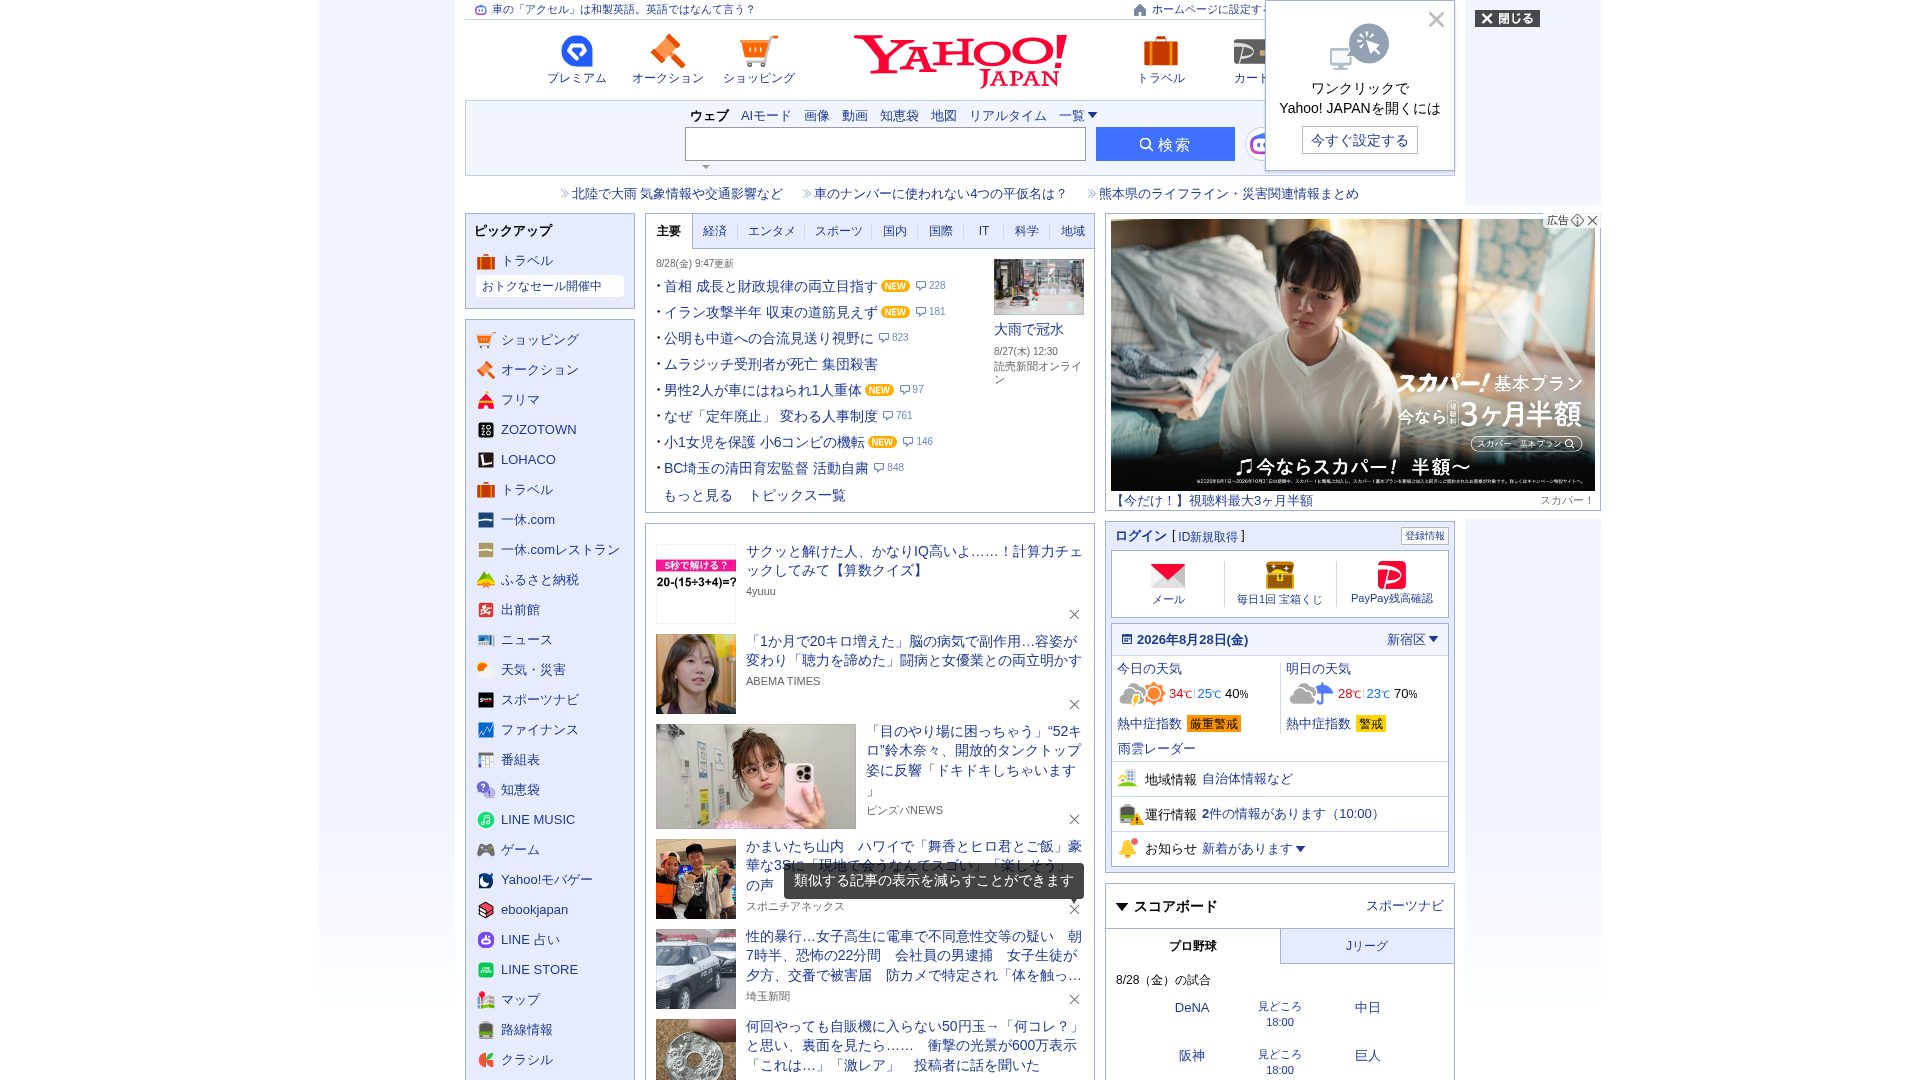This screenshot has height=1080, width=1920.
Task: Open the 雨雲レーダー link
Action: pyautogui.click(x=1157, y=749)
